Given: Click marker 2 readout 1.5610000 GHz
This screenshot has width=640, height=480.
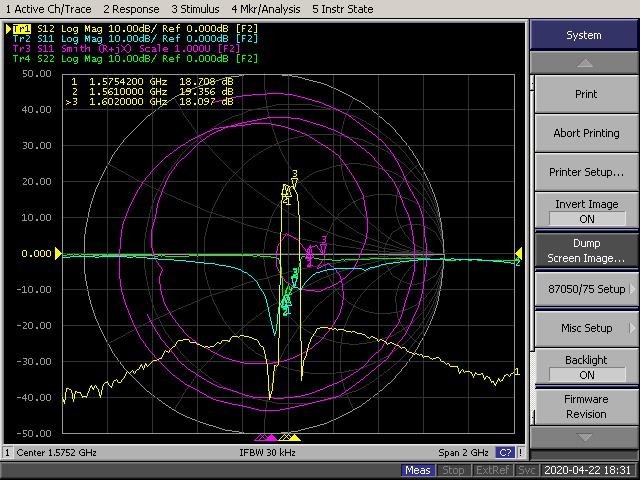Looking at the screenshot, I should [152, 91].
